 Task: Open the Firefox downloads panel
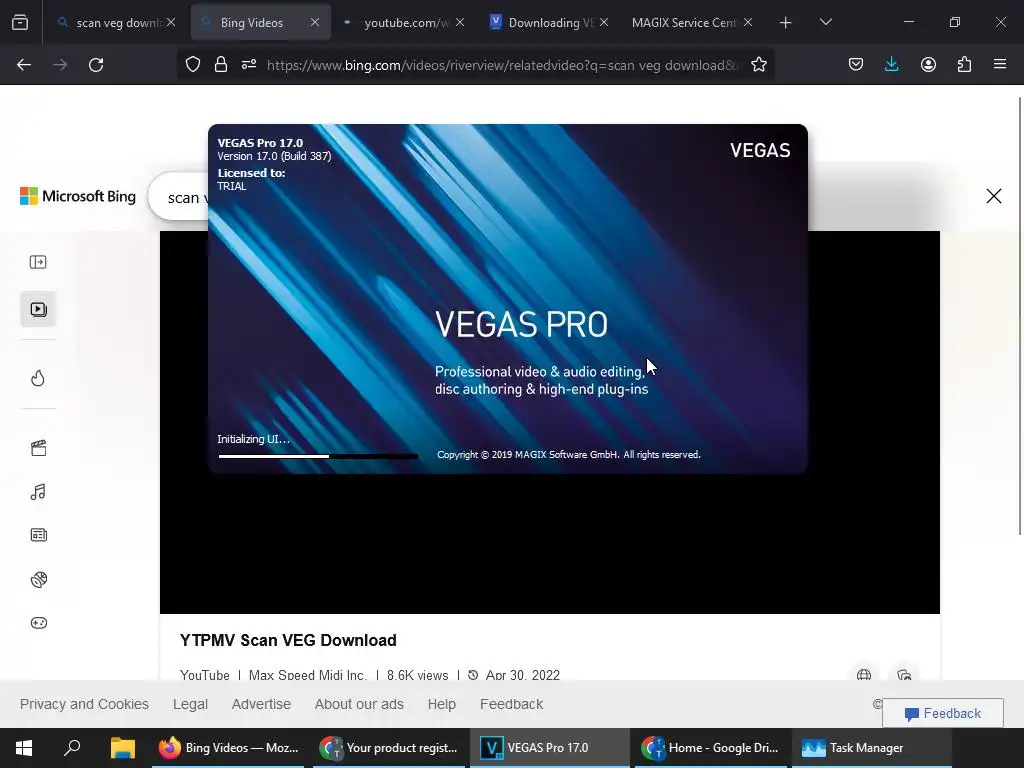[891, 65]
